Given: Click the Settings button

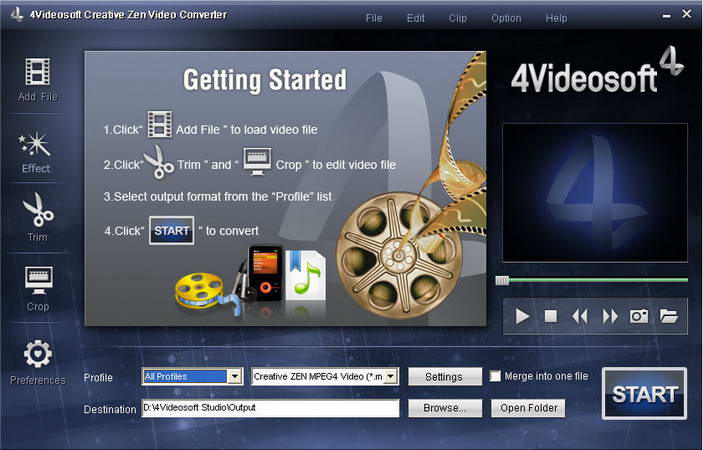Looking at the screenshot, I should click(x=445, y=376).
